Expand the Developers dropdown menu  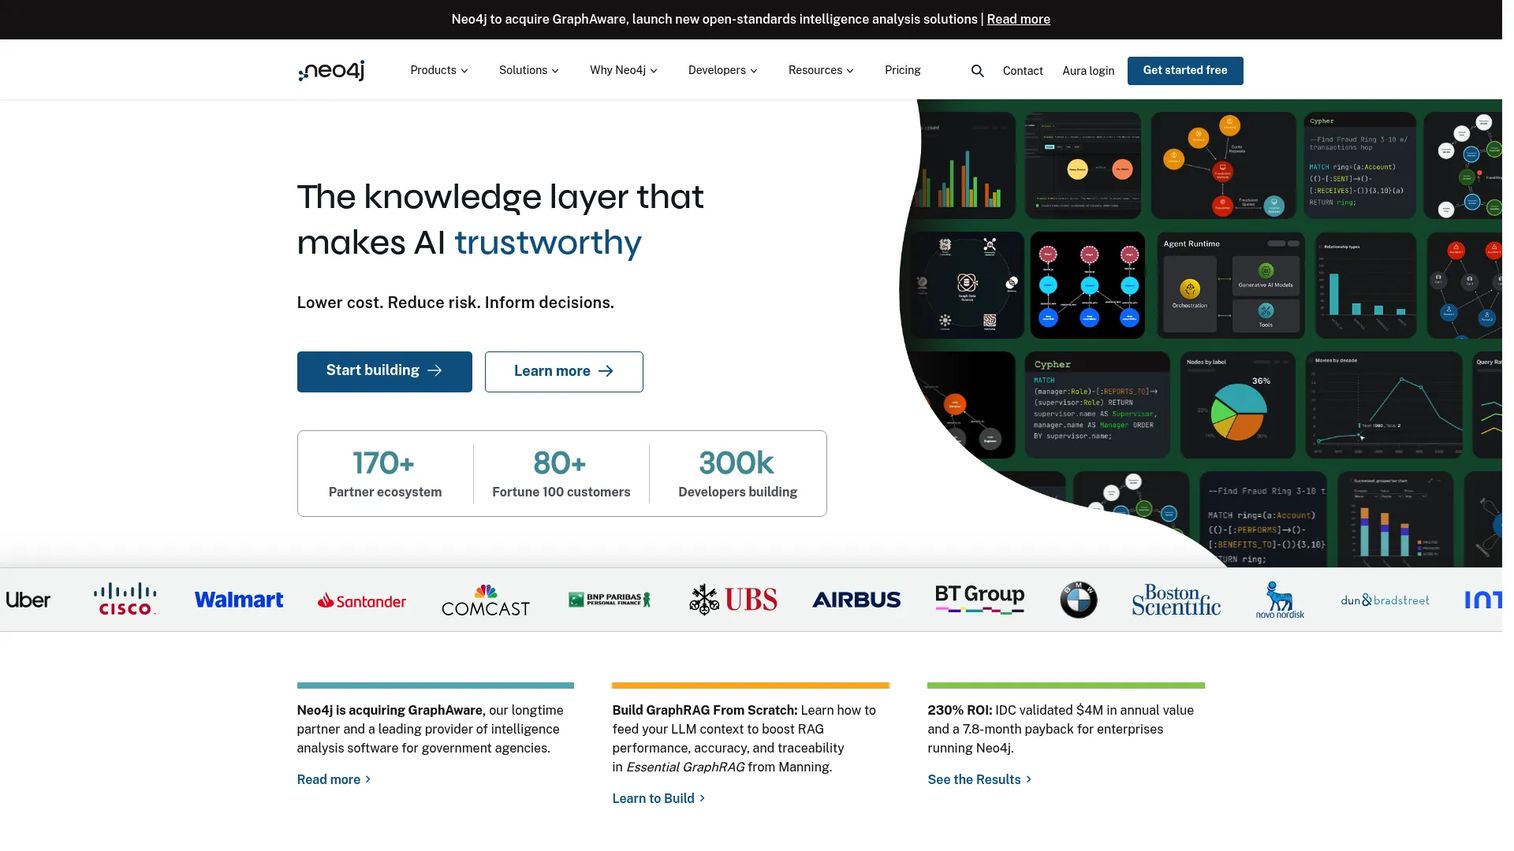coord(723,70)
